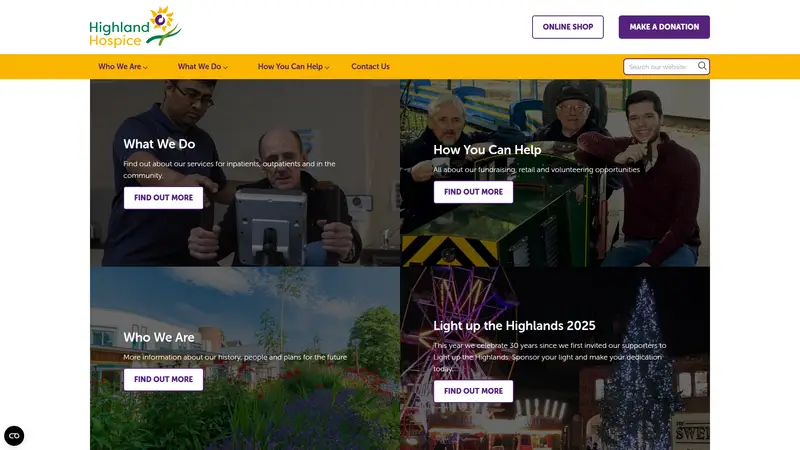Screen dimensions: 800x450
Task: Click Find Out More under Who We Are
Action: 163,380
